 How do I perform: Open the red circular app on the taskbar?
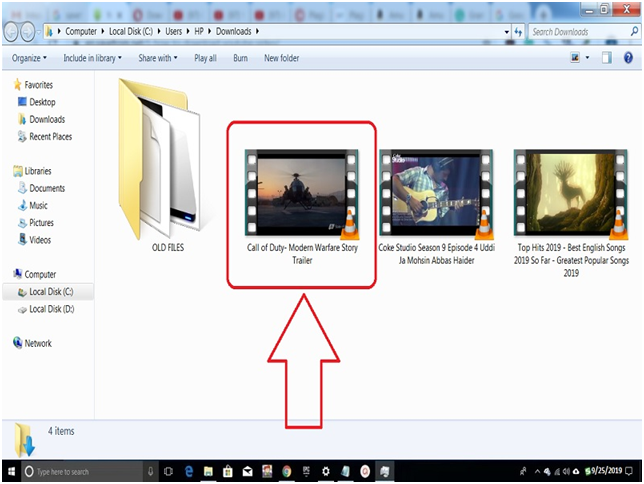[x=365, y=471]
